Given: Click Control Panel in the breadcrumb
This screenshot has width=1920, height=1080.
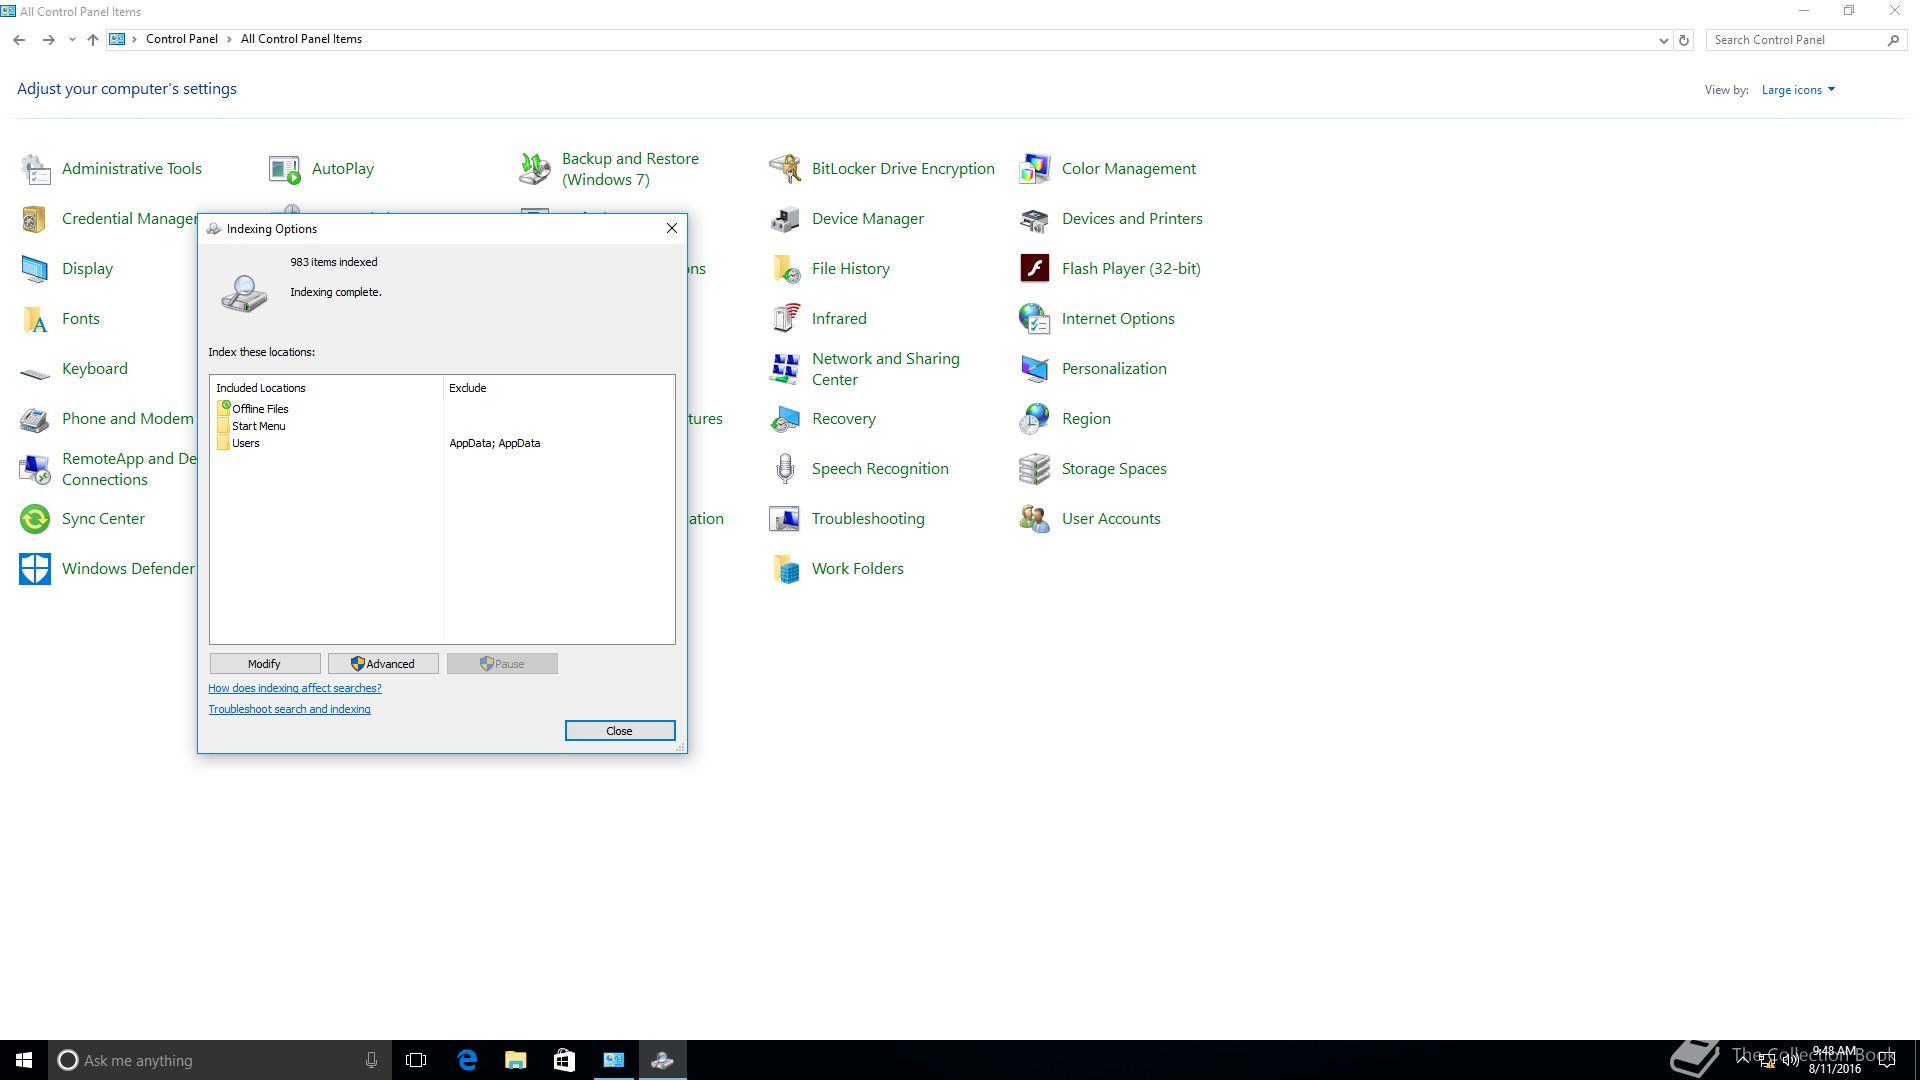Looking at the screenshot, I should (x=182, y=40).
